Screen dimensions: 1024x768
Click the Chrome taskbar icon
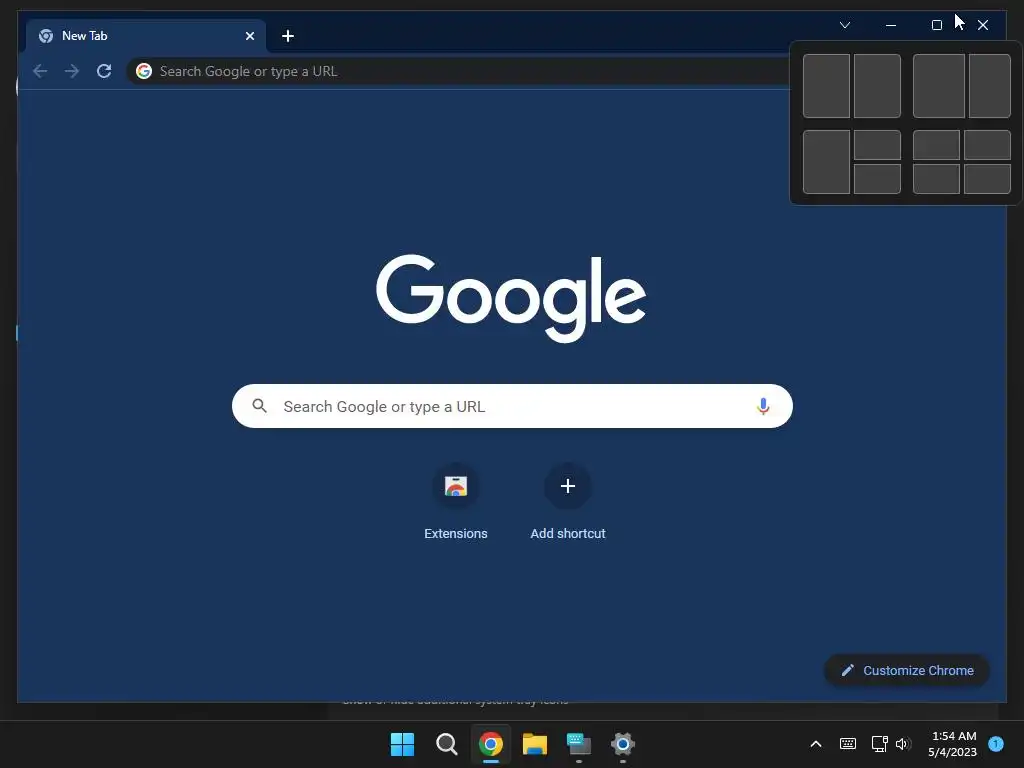(490, 744)
